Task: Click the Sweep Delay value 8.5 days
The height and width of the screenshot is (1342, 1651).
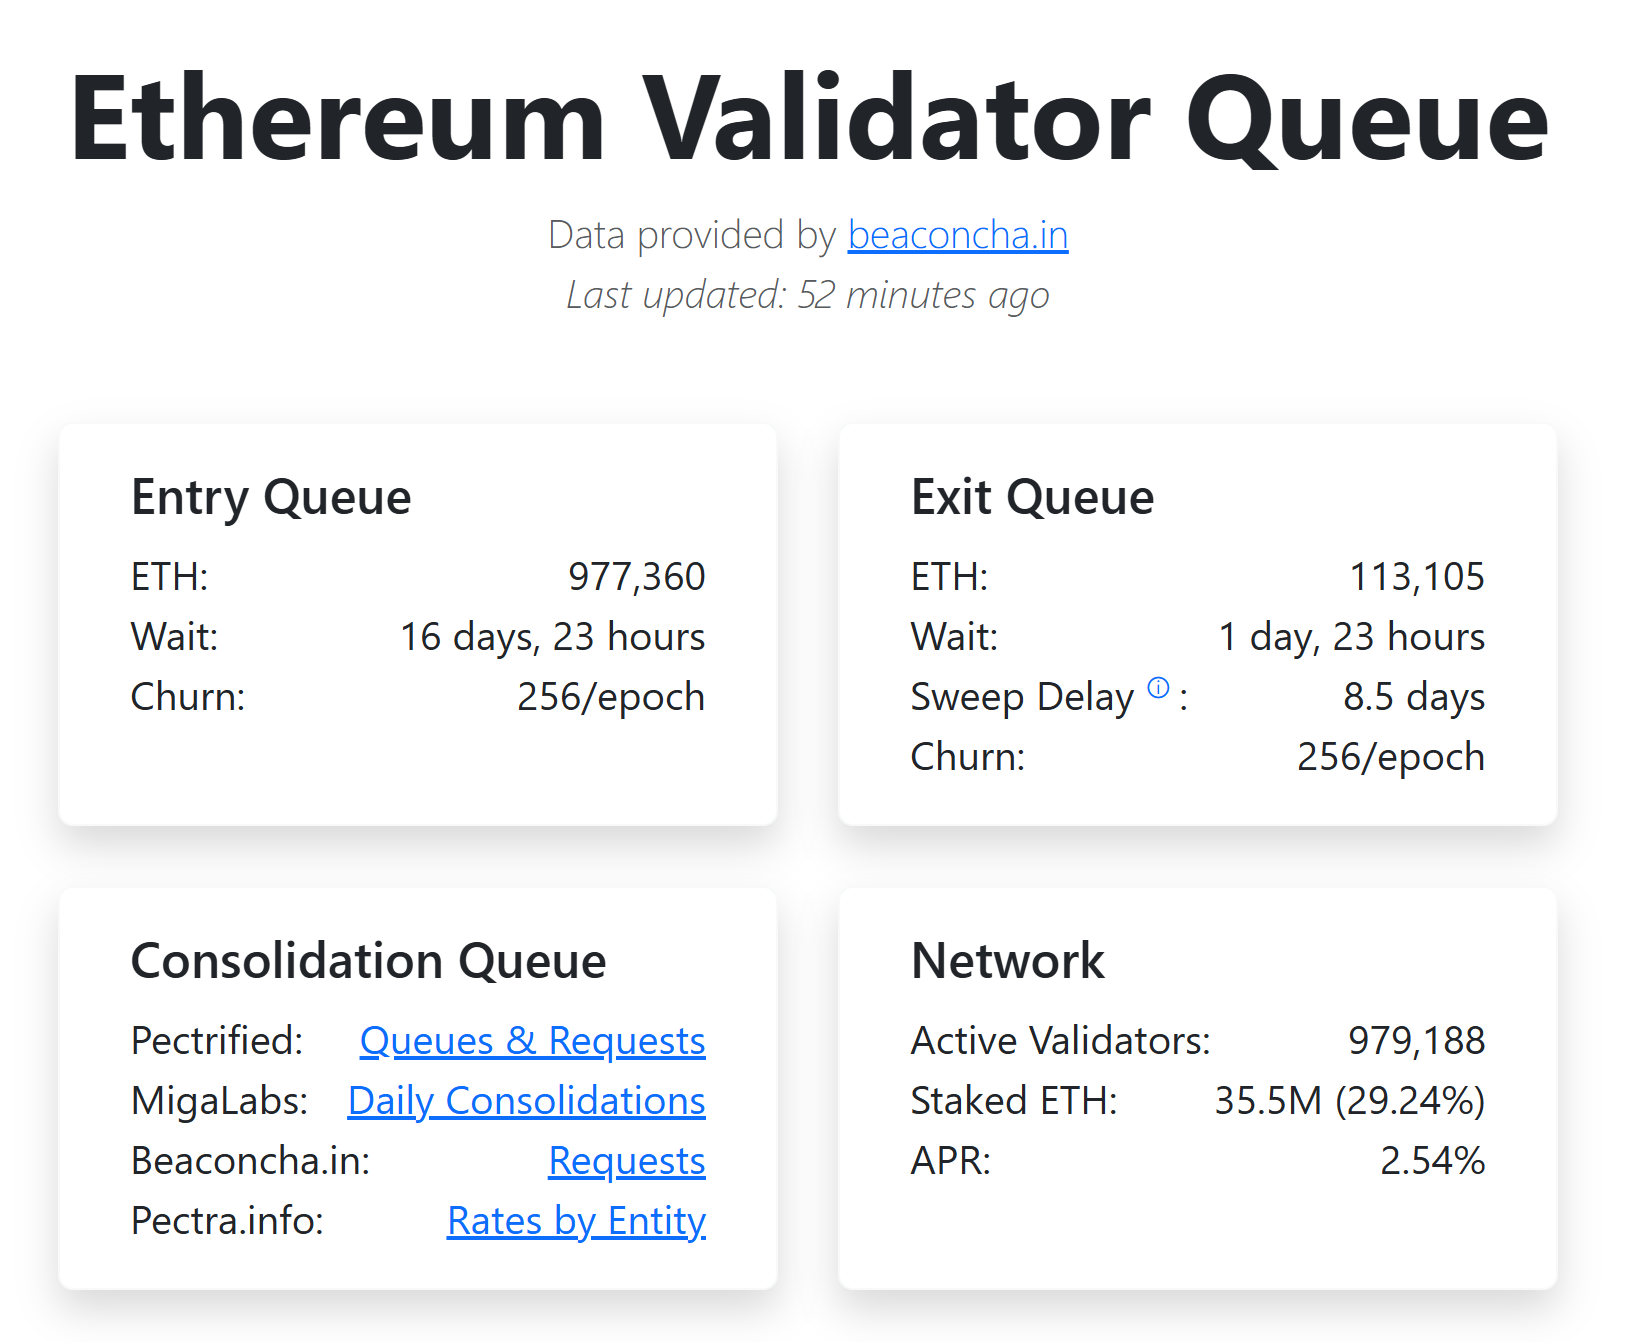Action: (x=1414, y=697)
